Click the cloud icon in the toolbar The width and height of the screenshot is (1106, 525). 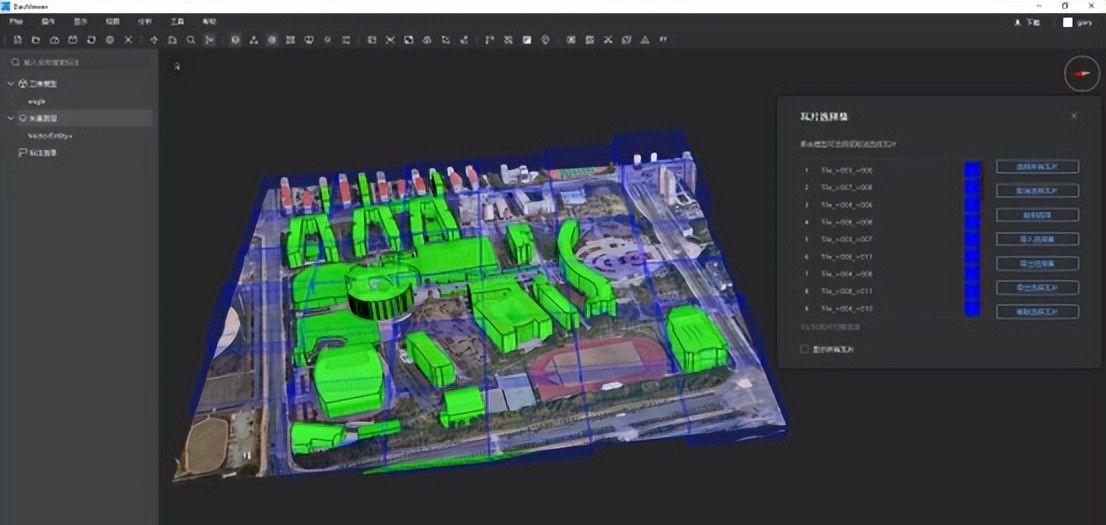54,40
